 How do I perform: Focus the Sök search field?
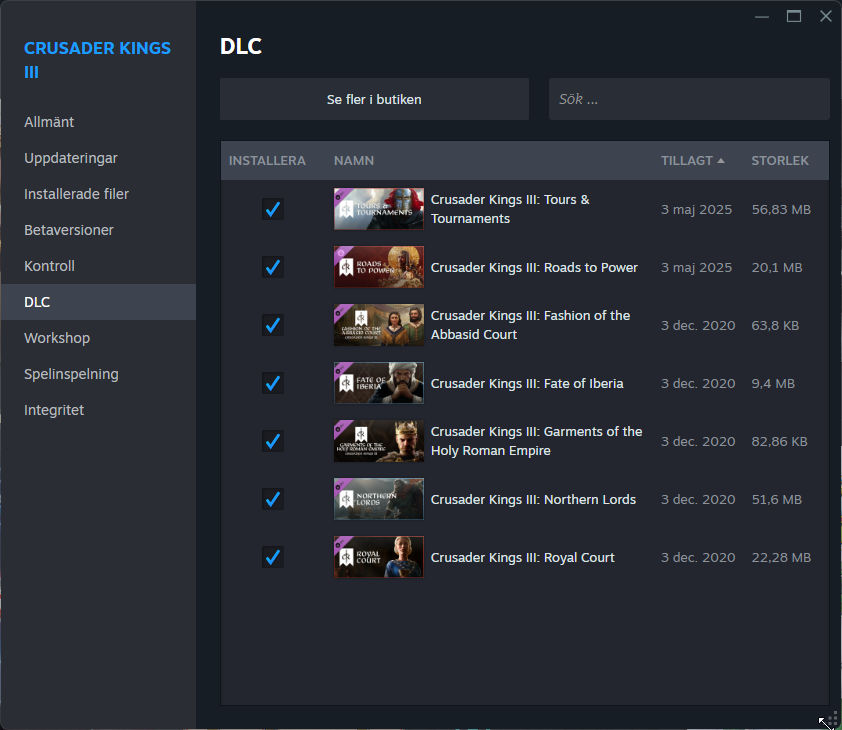[689, 99]
